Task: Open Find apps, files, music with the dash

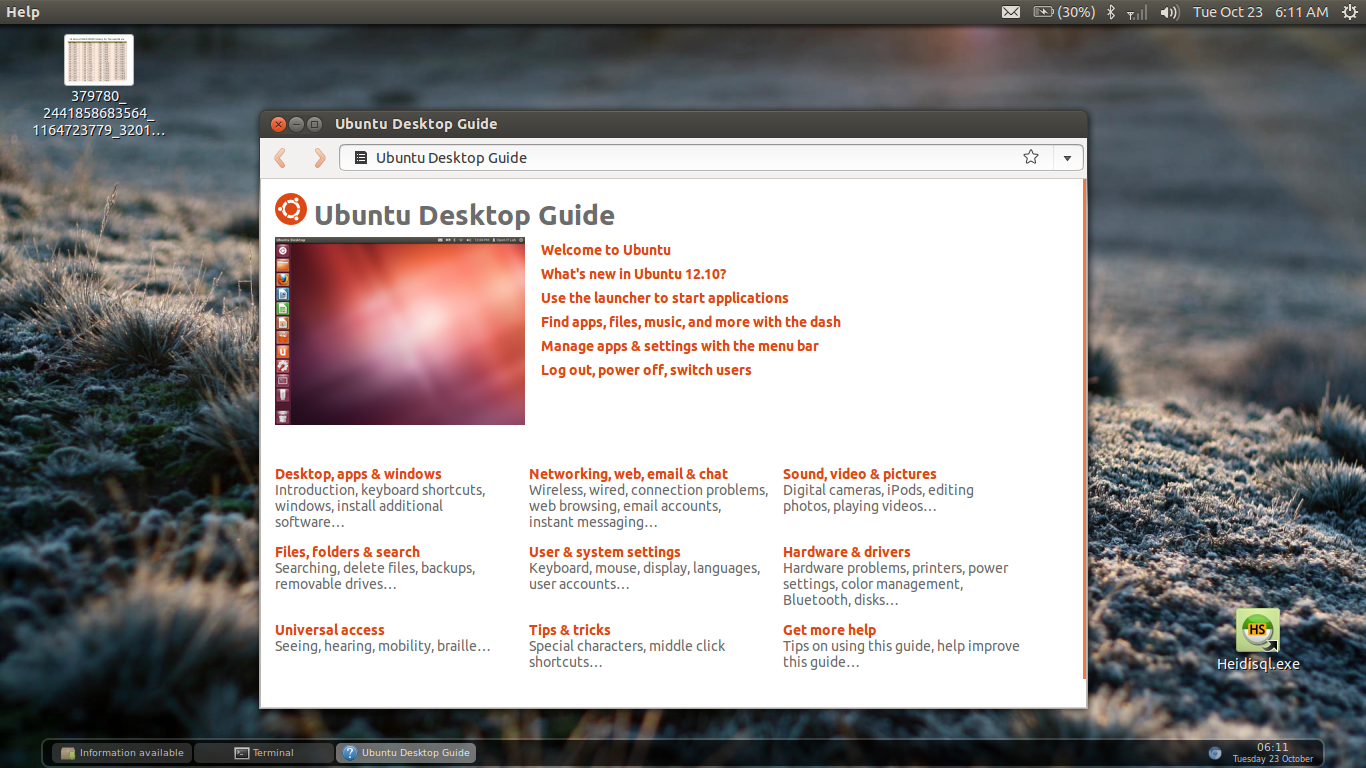Action: [x=691, y=322]
